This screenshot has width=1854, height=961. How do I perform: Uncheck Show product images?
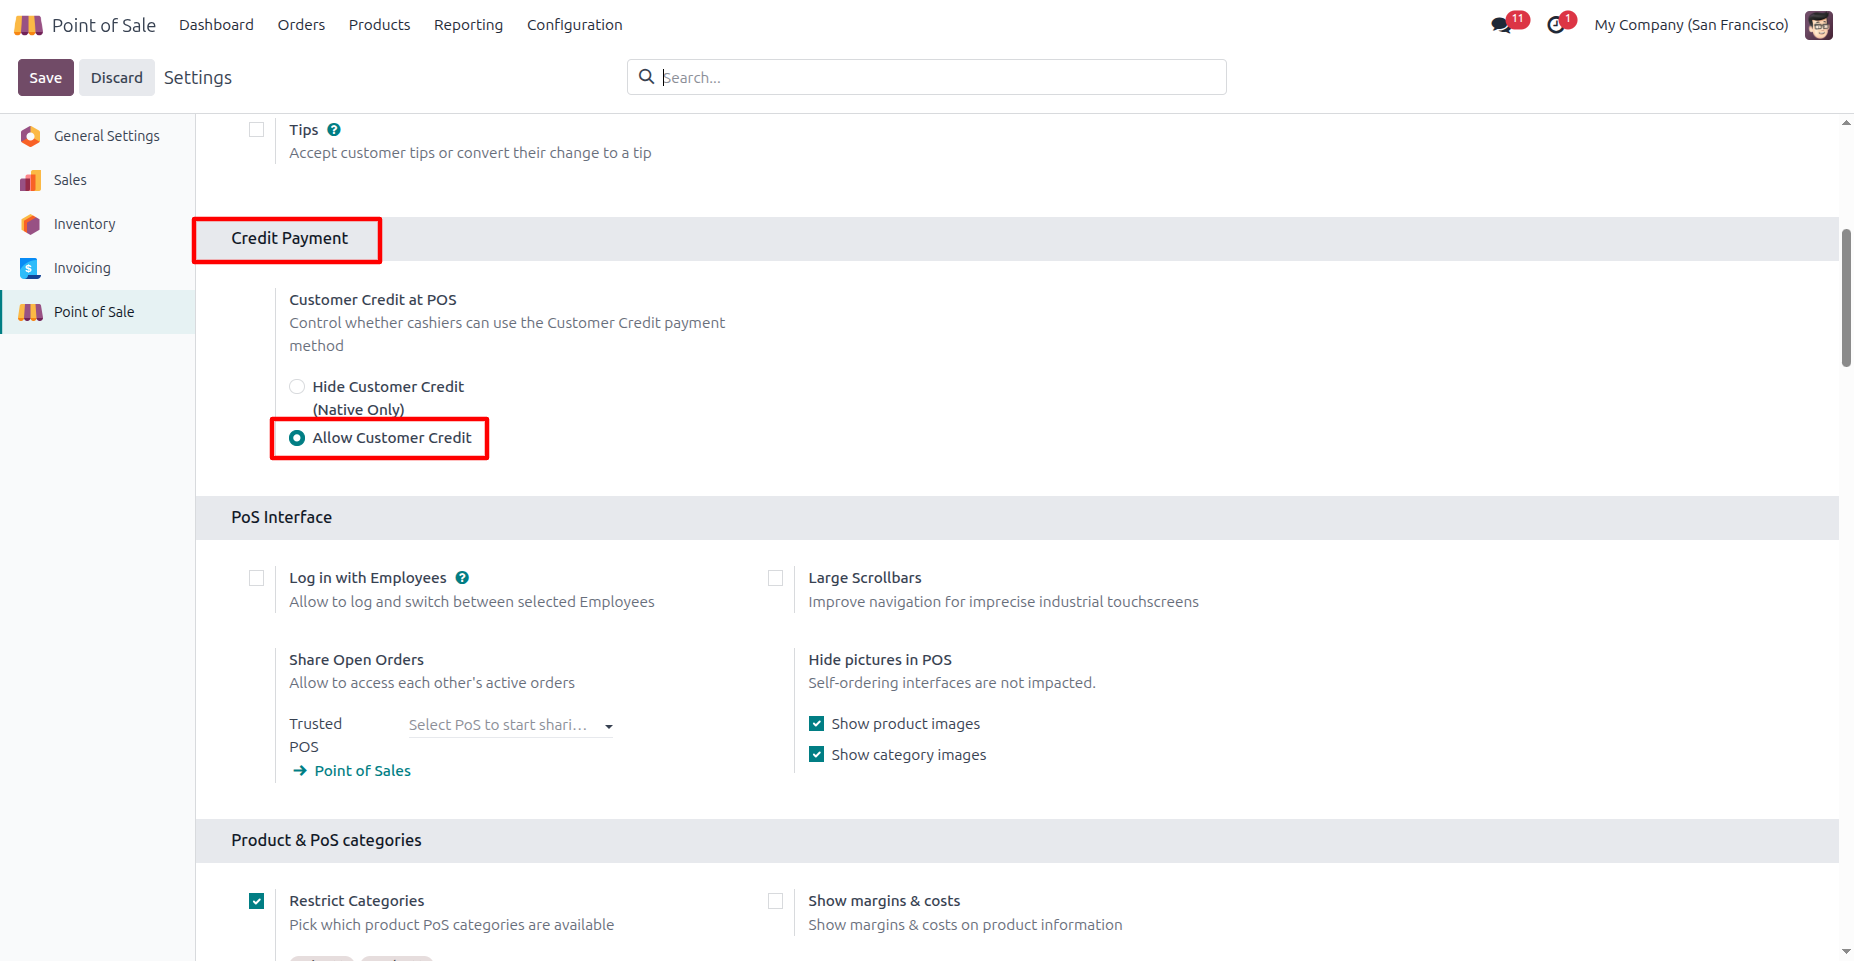click(816, 724)
